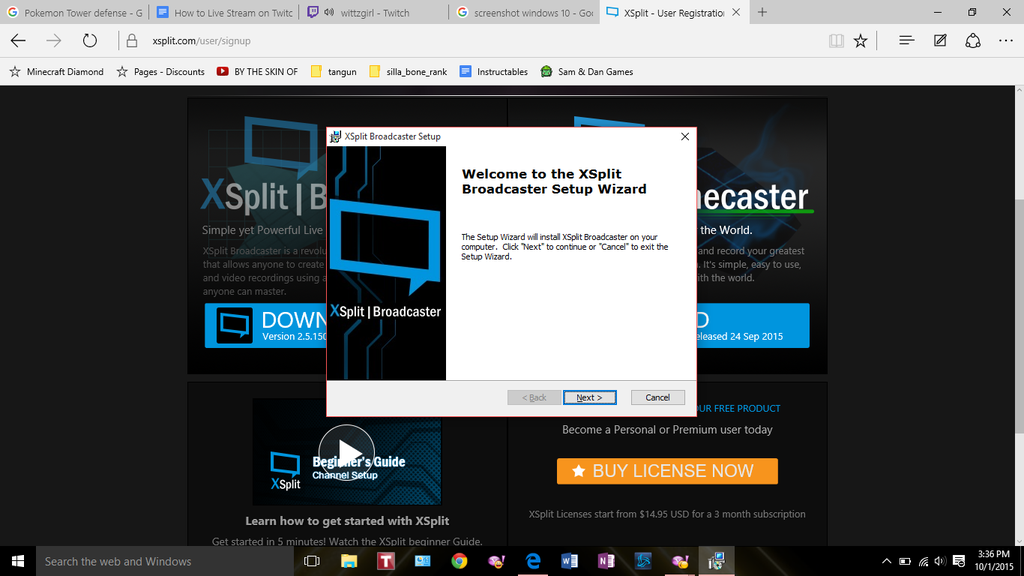
Task: Click 'Learn how to get started' heading
Action: point(347,520)
